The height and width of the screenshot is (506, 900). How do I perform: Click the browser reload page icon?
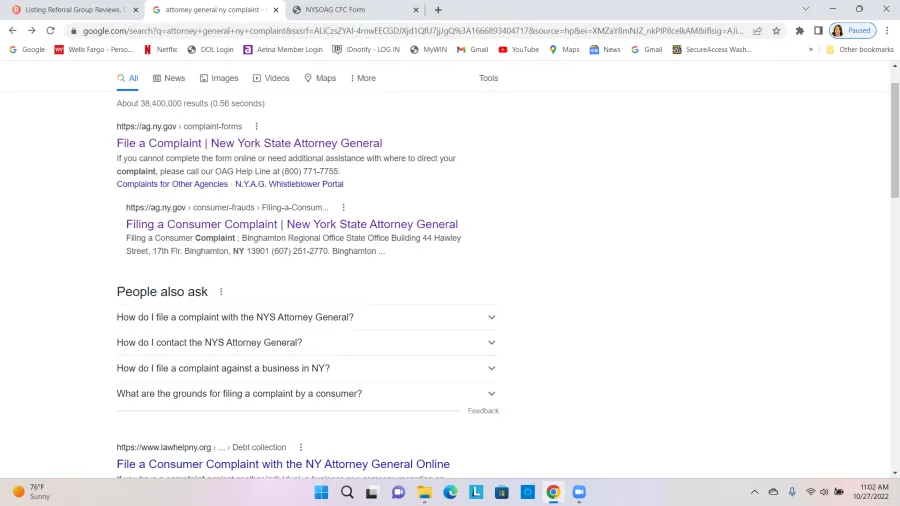pos(51,30)
